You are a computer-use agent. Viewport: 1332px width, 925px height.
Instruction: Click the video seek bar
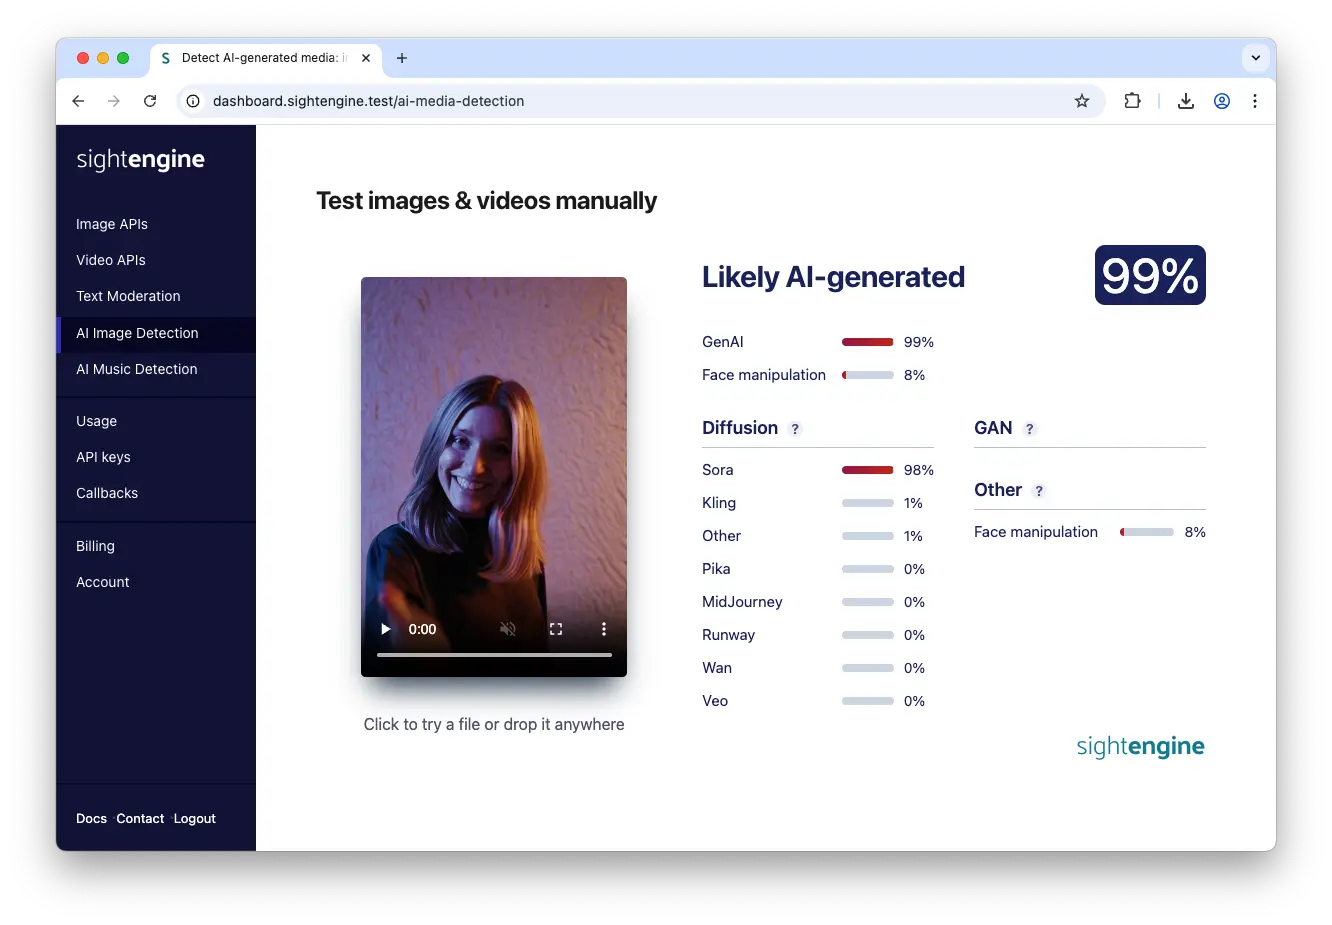tap(494, 655)
